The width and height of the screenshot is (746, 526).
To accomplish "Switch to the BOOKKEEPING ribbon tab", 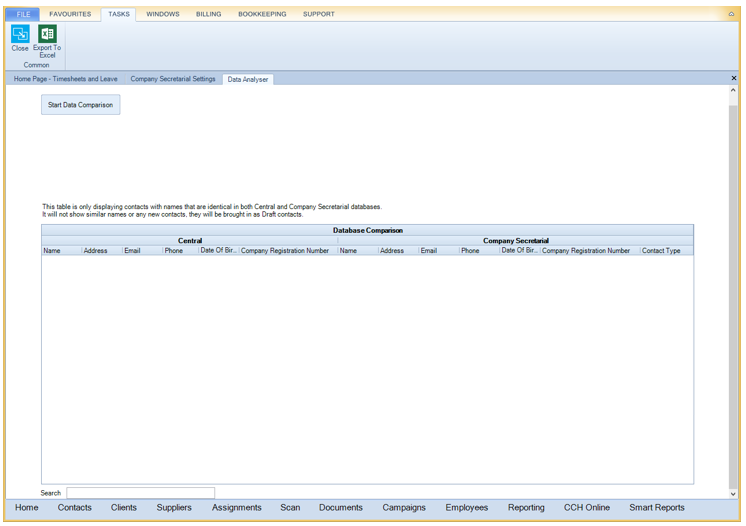I will [262, 14].
